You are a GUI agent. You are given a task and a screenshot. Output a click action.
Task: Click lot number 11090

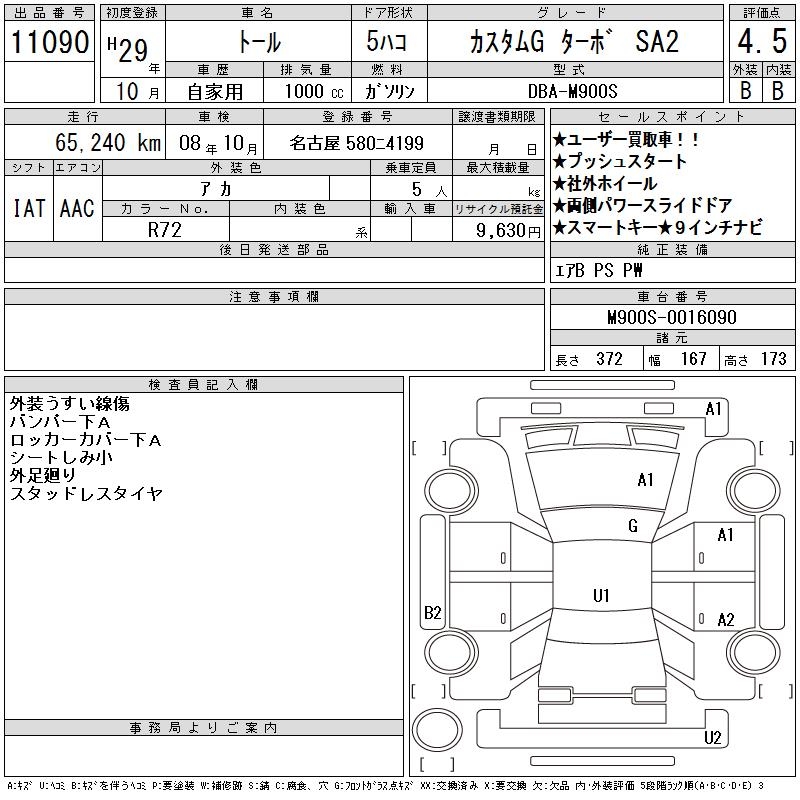[49, 42]
